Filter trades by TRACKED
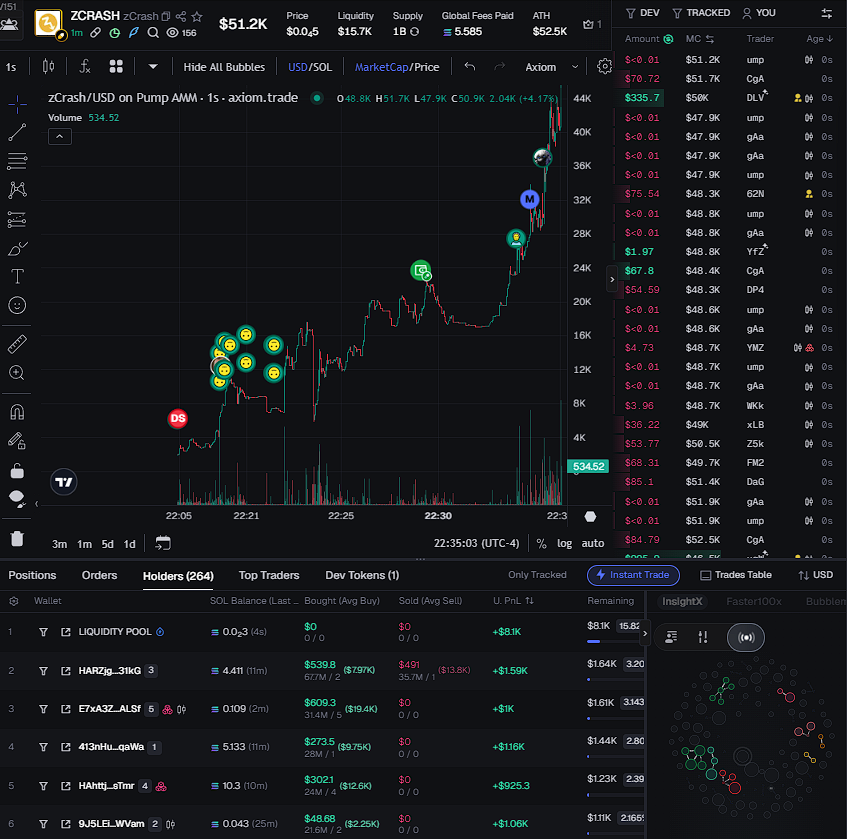Image resolution: width=847 pixels, height=839 pixels. (x=701, y=13)
